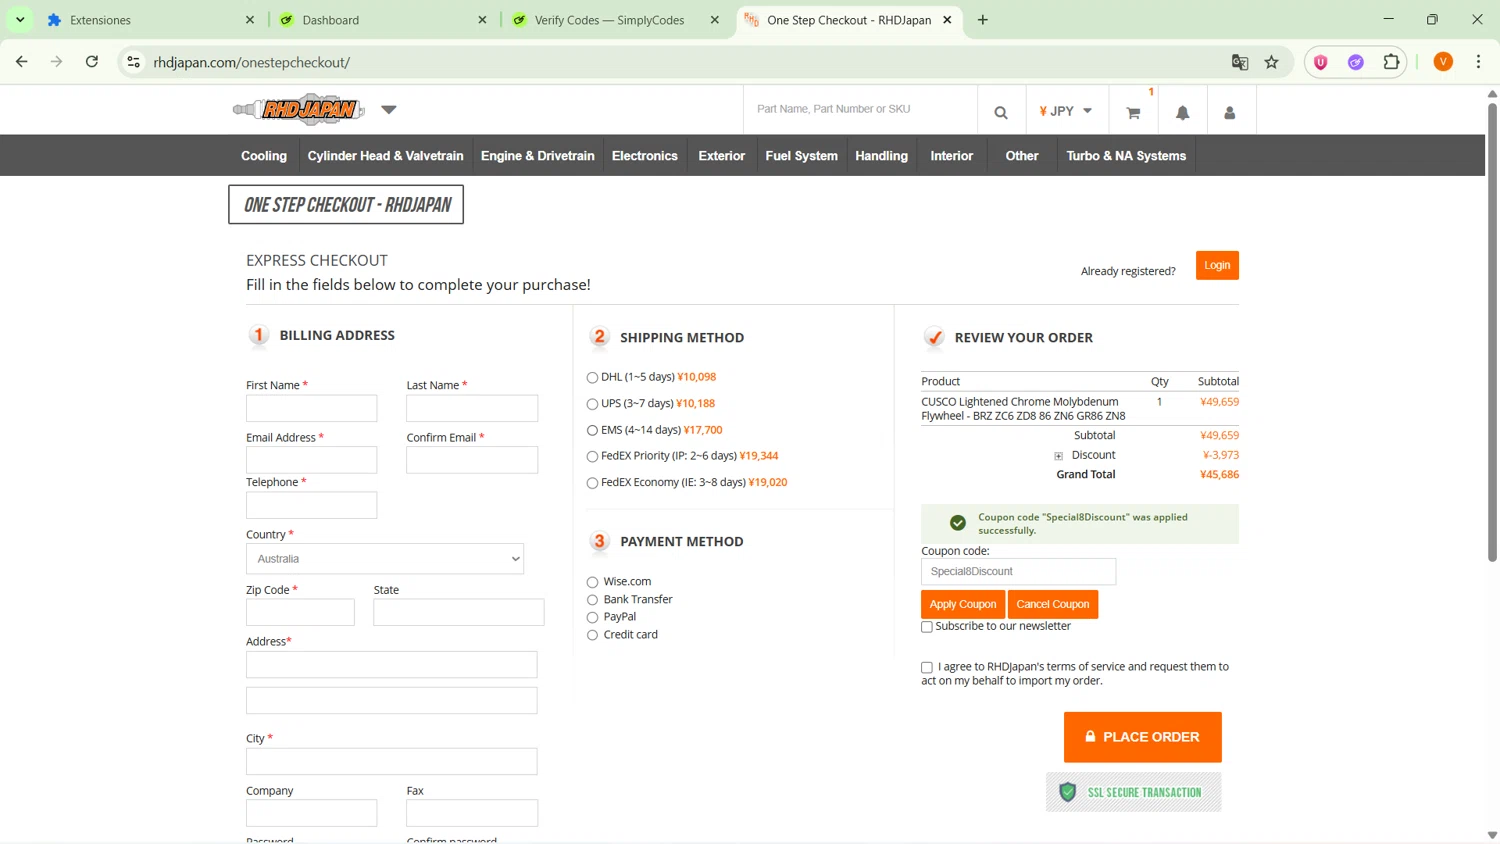Viewport: 1500px width, 844px height.
Task: Open the Exterior menu
Action: coord(722,156)
